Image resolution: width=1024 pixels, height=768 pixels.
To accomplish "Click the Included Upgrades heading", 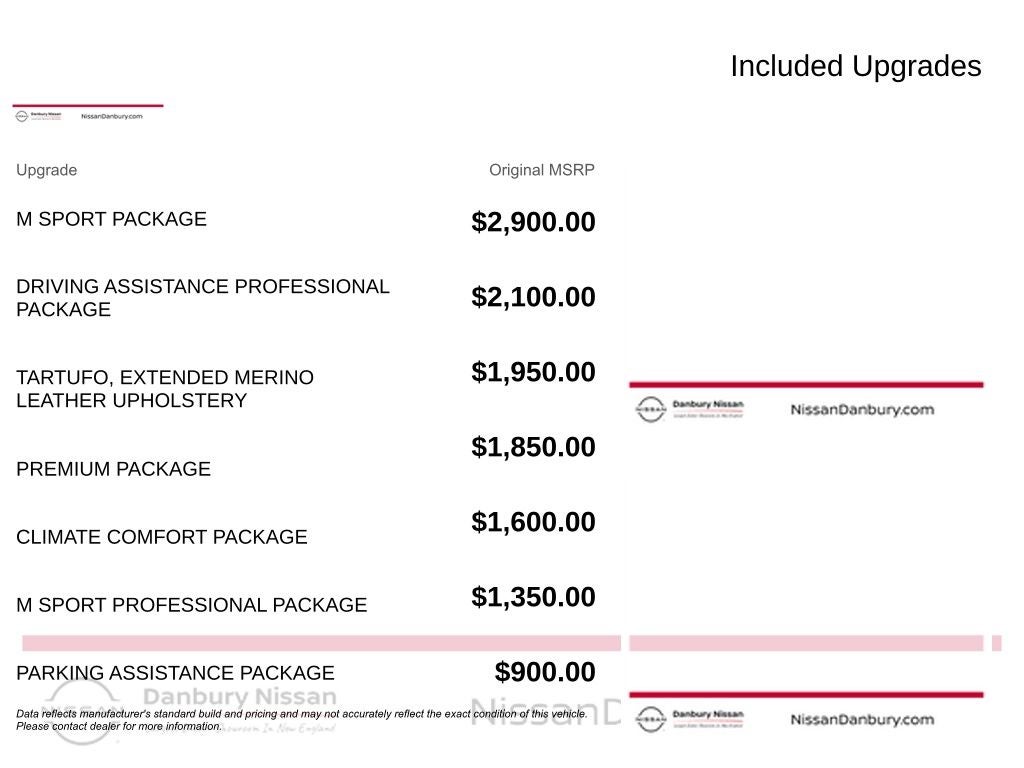I will point(856,66).
